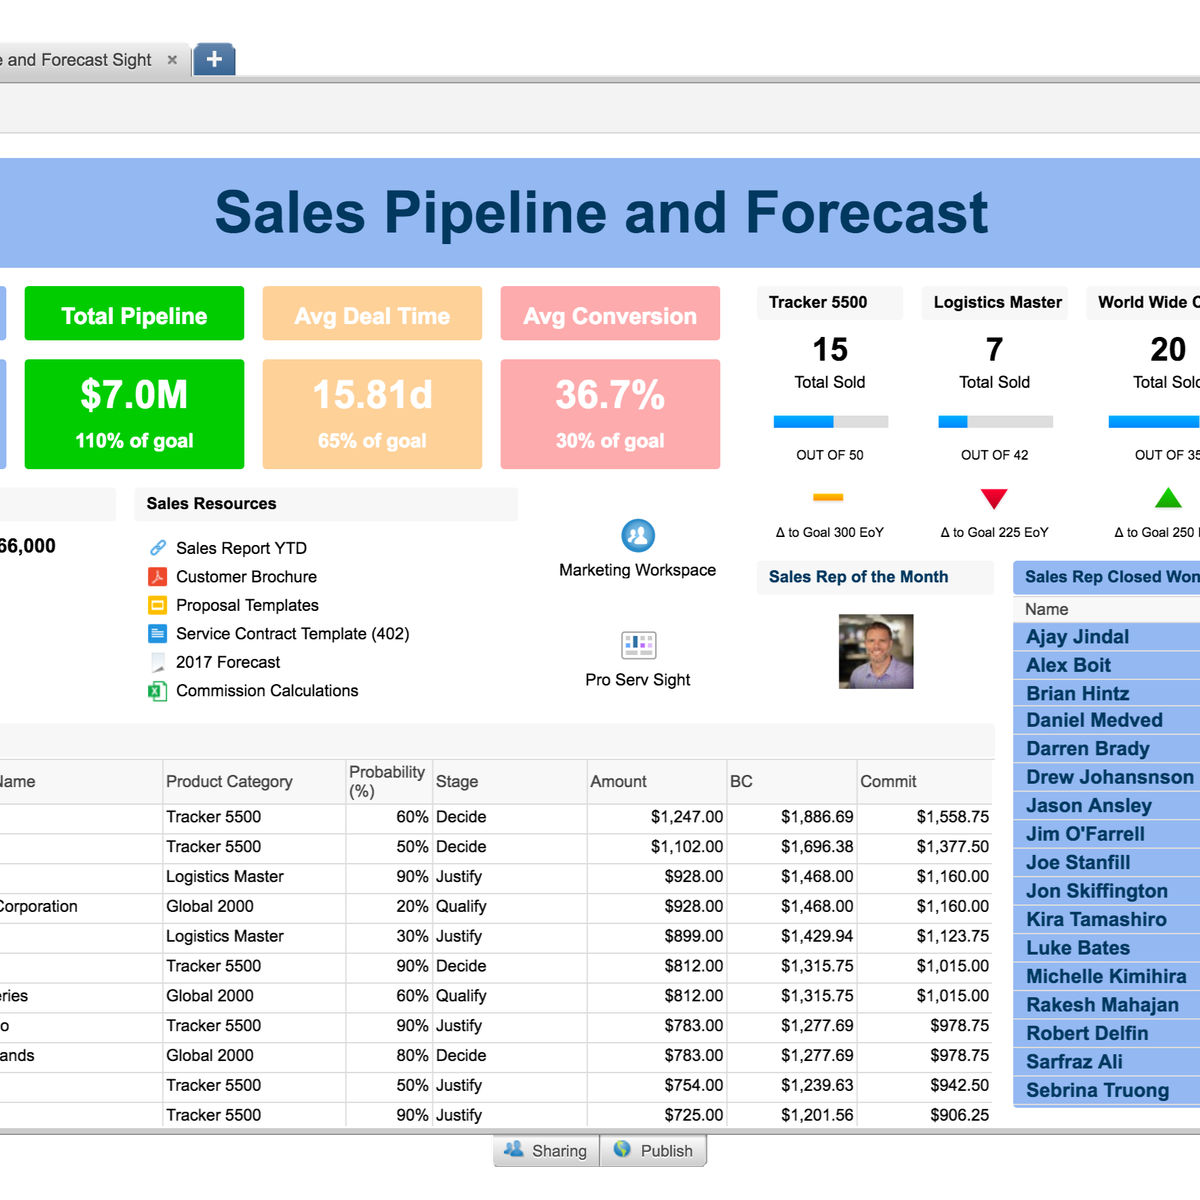Select the Avg Conversion tile
This screenshot has height=1200, width=1200.
pyautogui.click(x=610, y=314)
